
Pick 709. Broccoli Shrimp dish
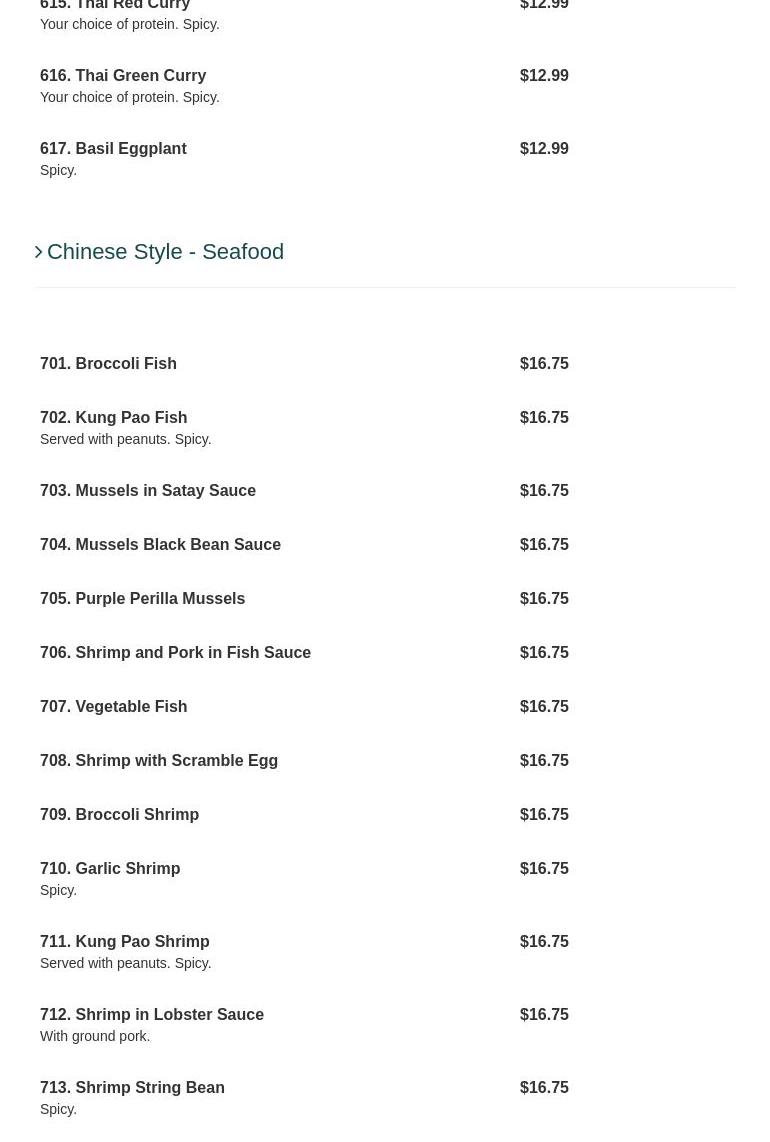119,815
